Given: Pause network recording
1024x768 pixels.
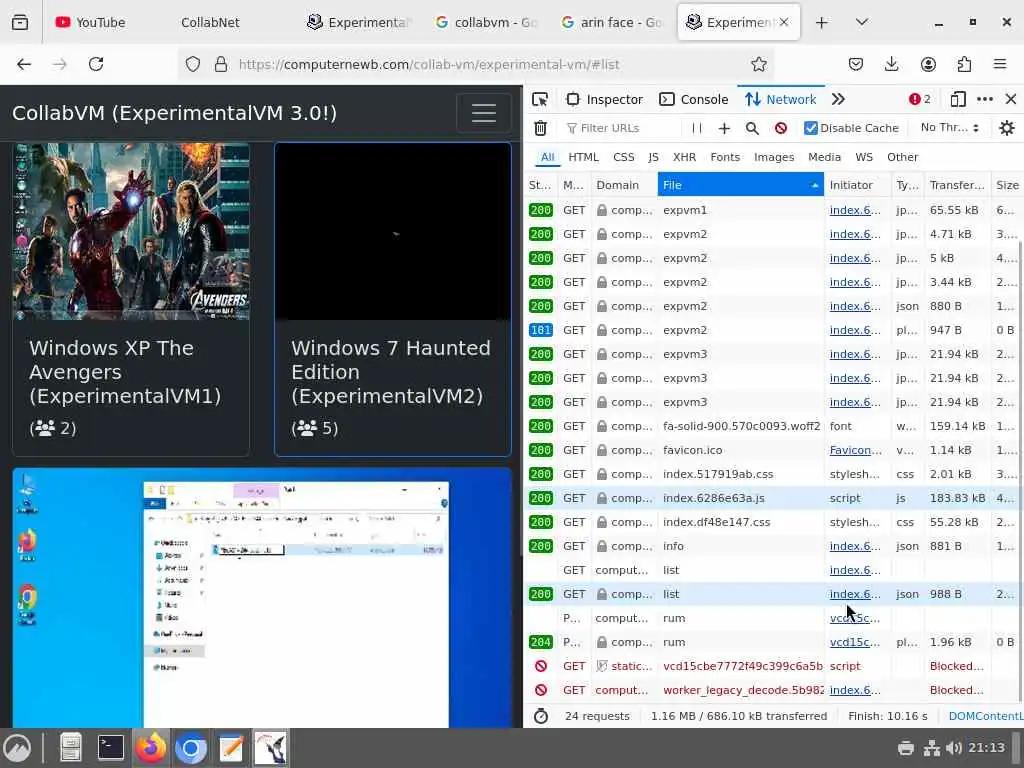Looking at the screenshot, I should (697, 128).
